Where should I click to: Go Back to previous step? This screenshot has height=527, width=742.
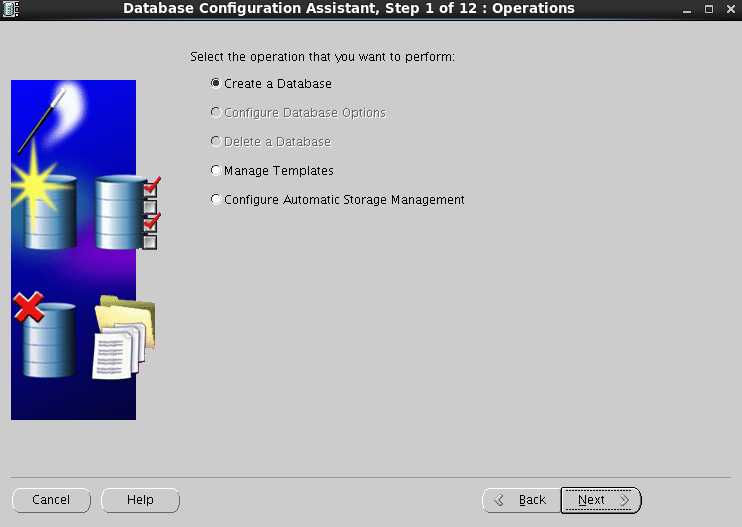point(521,500)
